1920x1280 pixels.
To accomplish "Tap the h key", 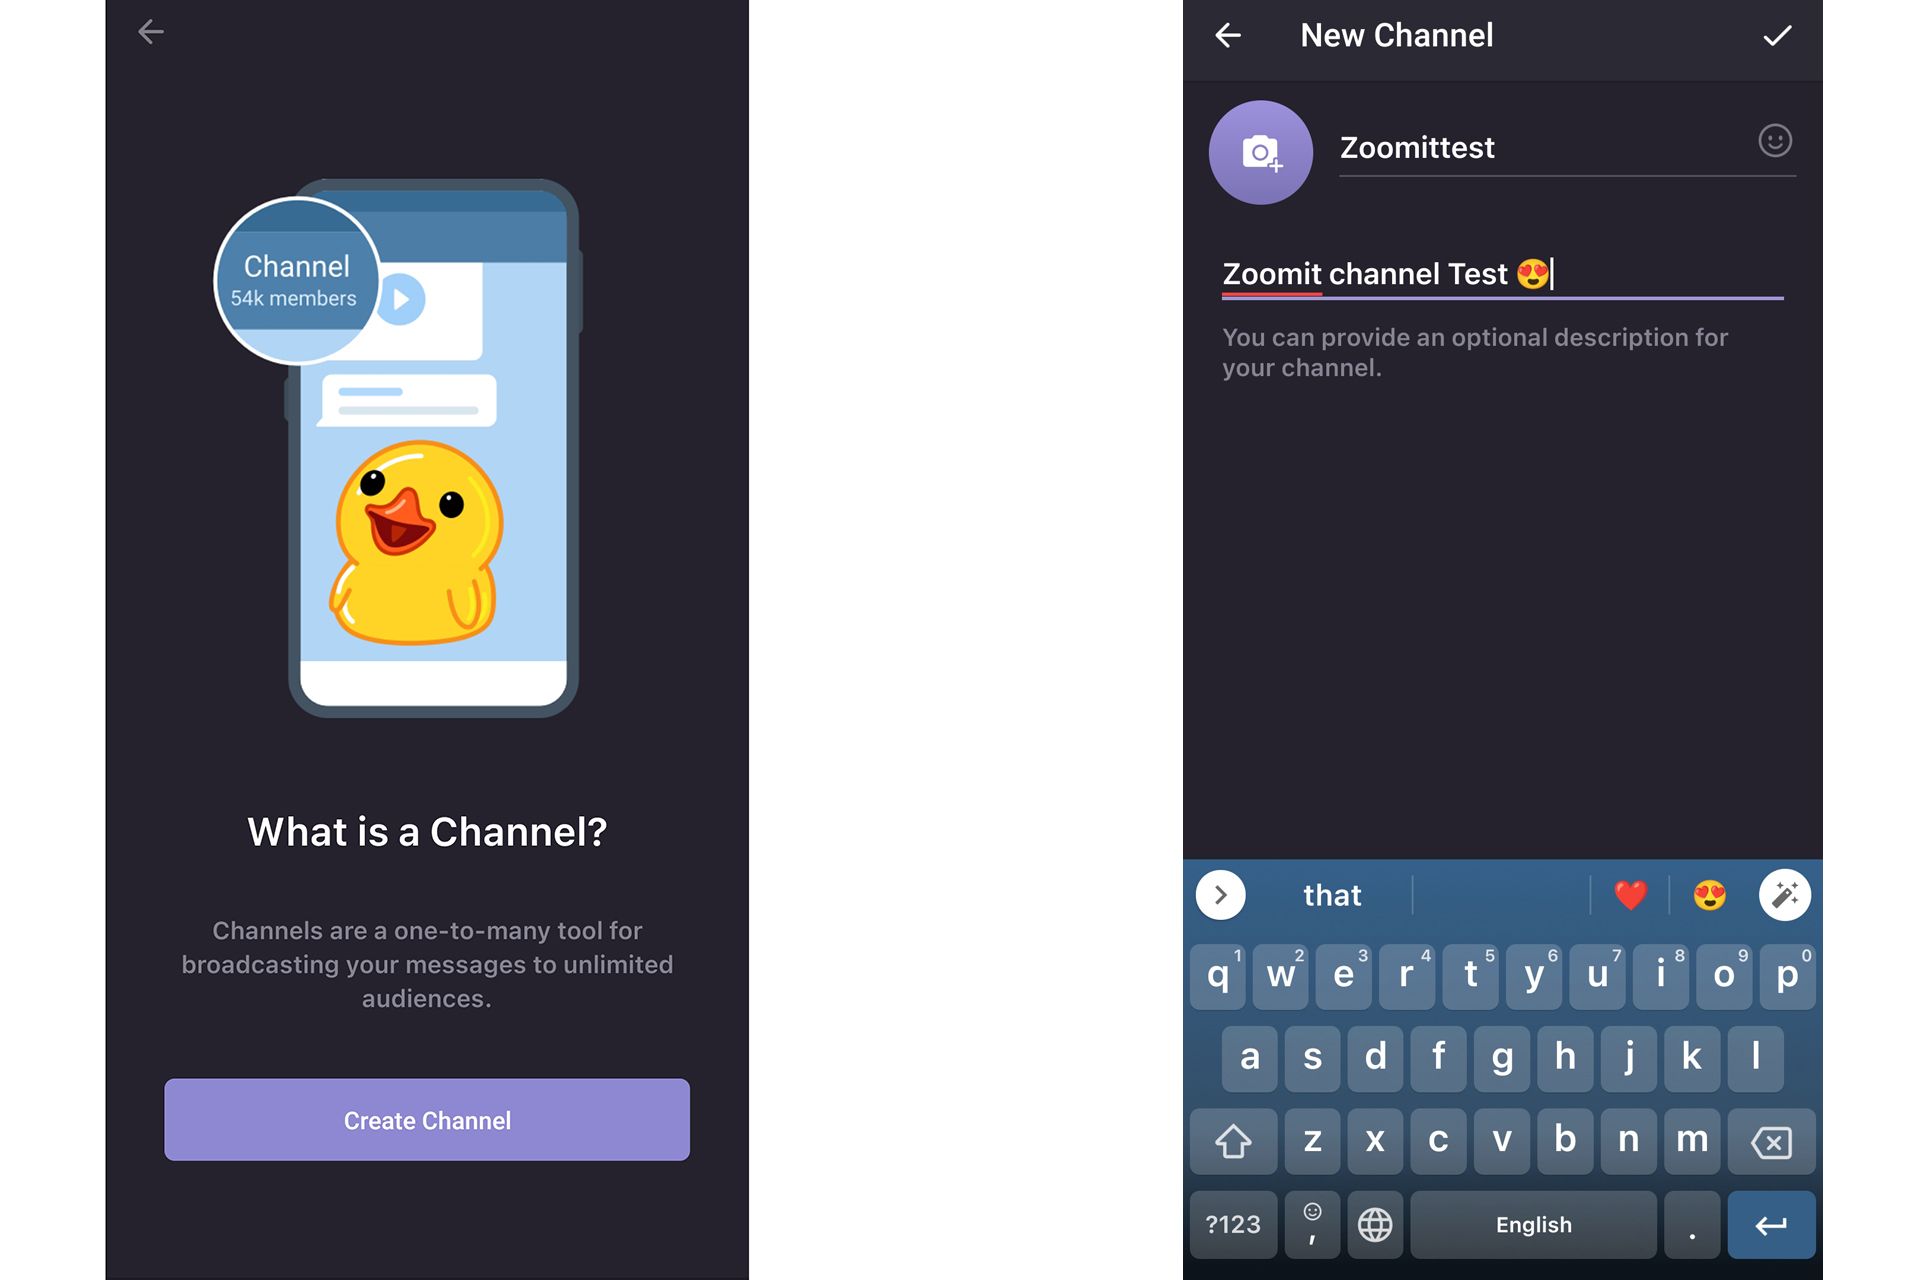I will pos(1566,1058).
